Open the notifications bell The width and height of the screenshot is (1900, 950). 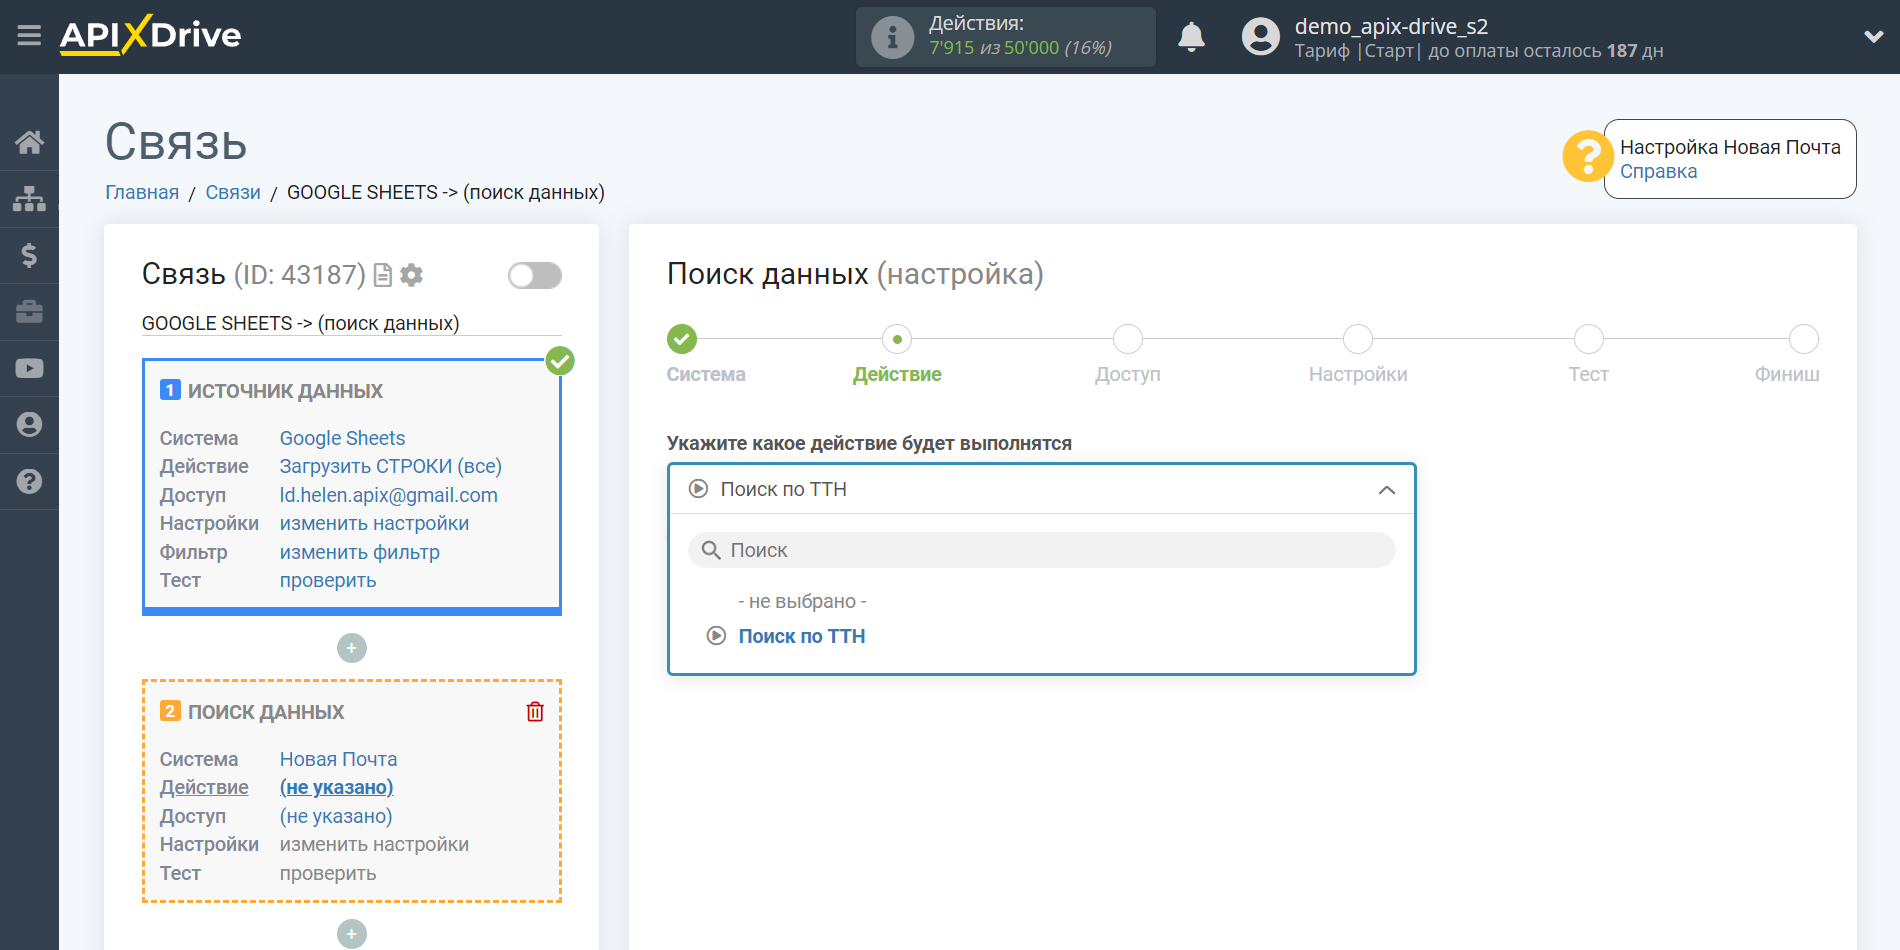pyautogui.click(x=1191, y=37)
